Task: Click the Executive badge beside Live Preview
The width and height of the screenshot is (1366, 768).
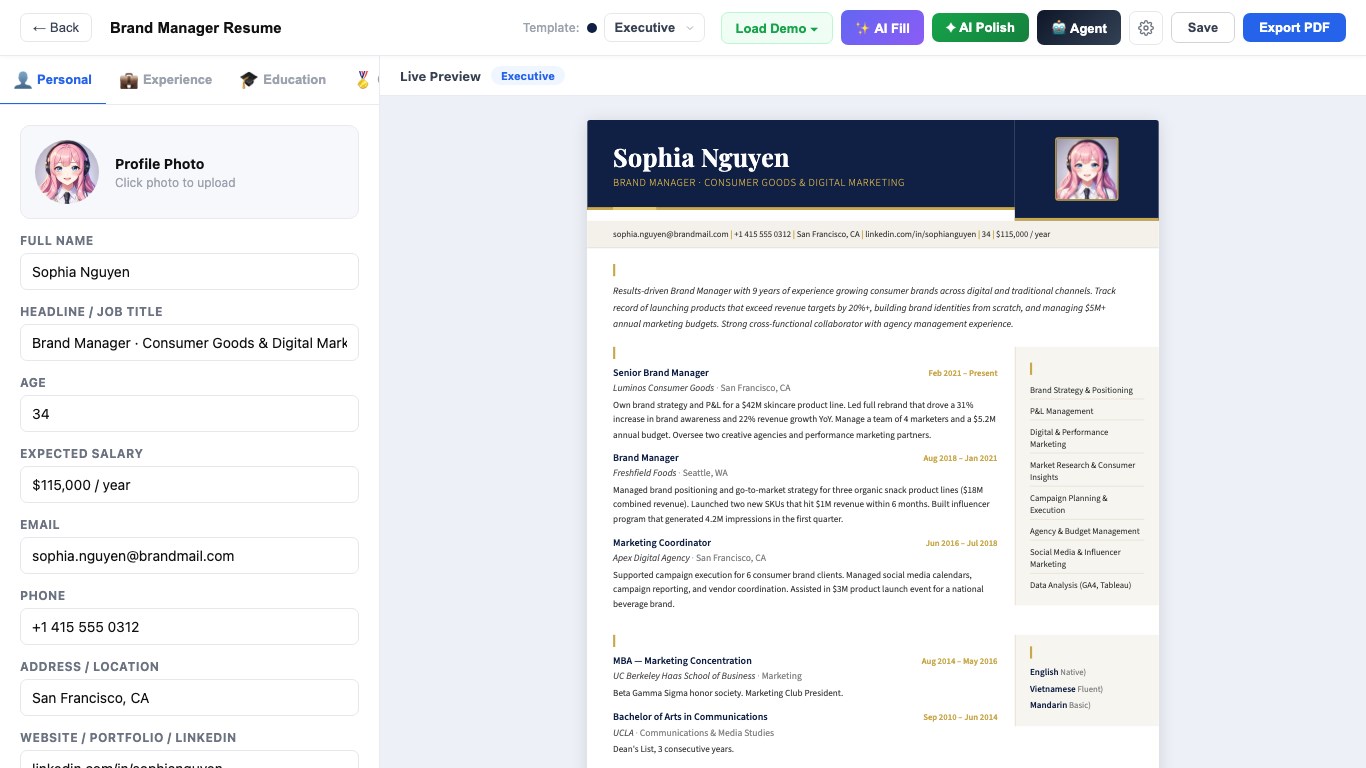Action: (528, 76)
